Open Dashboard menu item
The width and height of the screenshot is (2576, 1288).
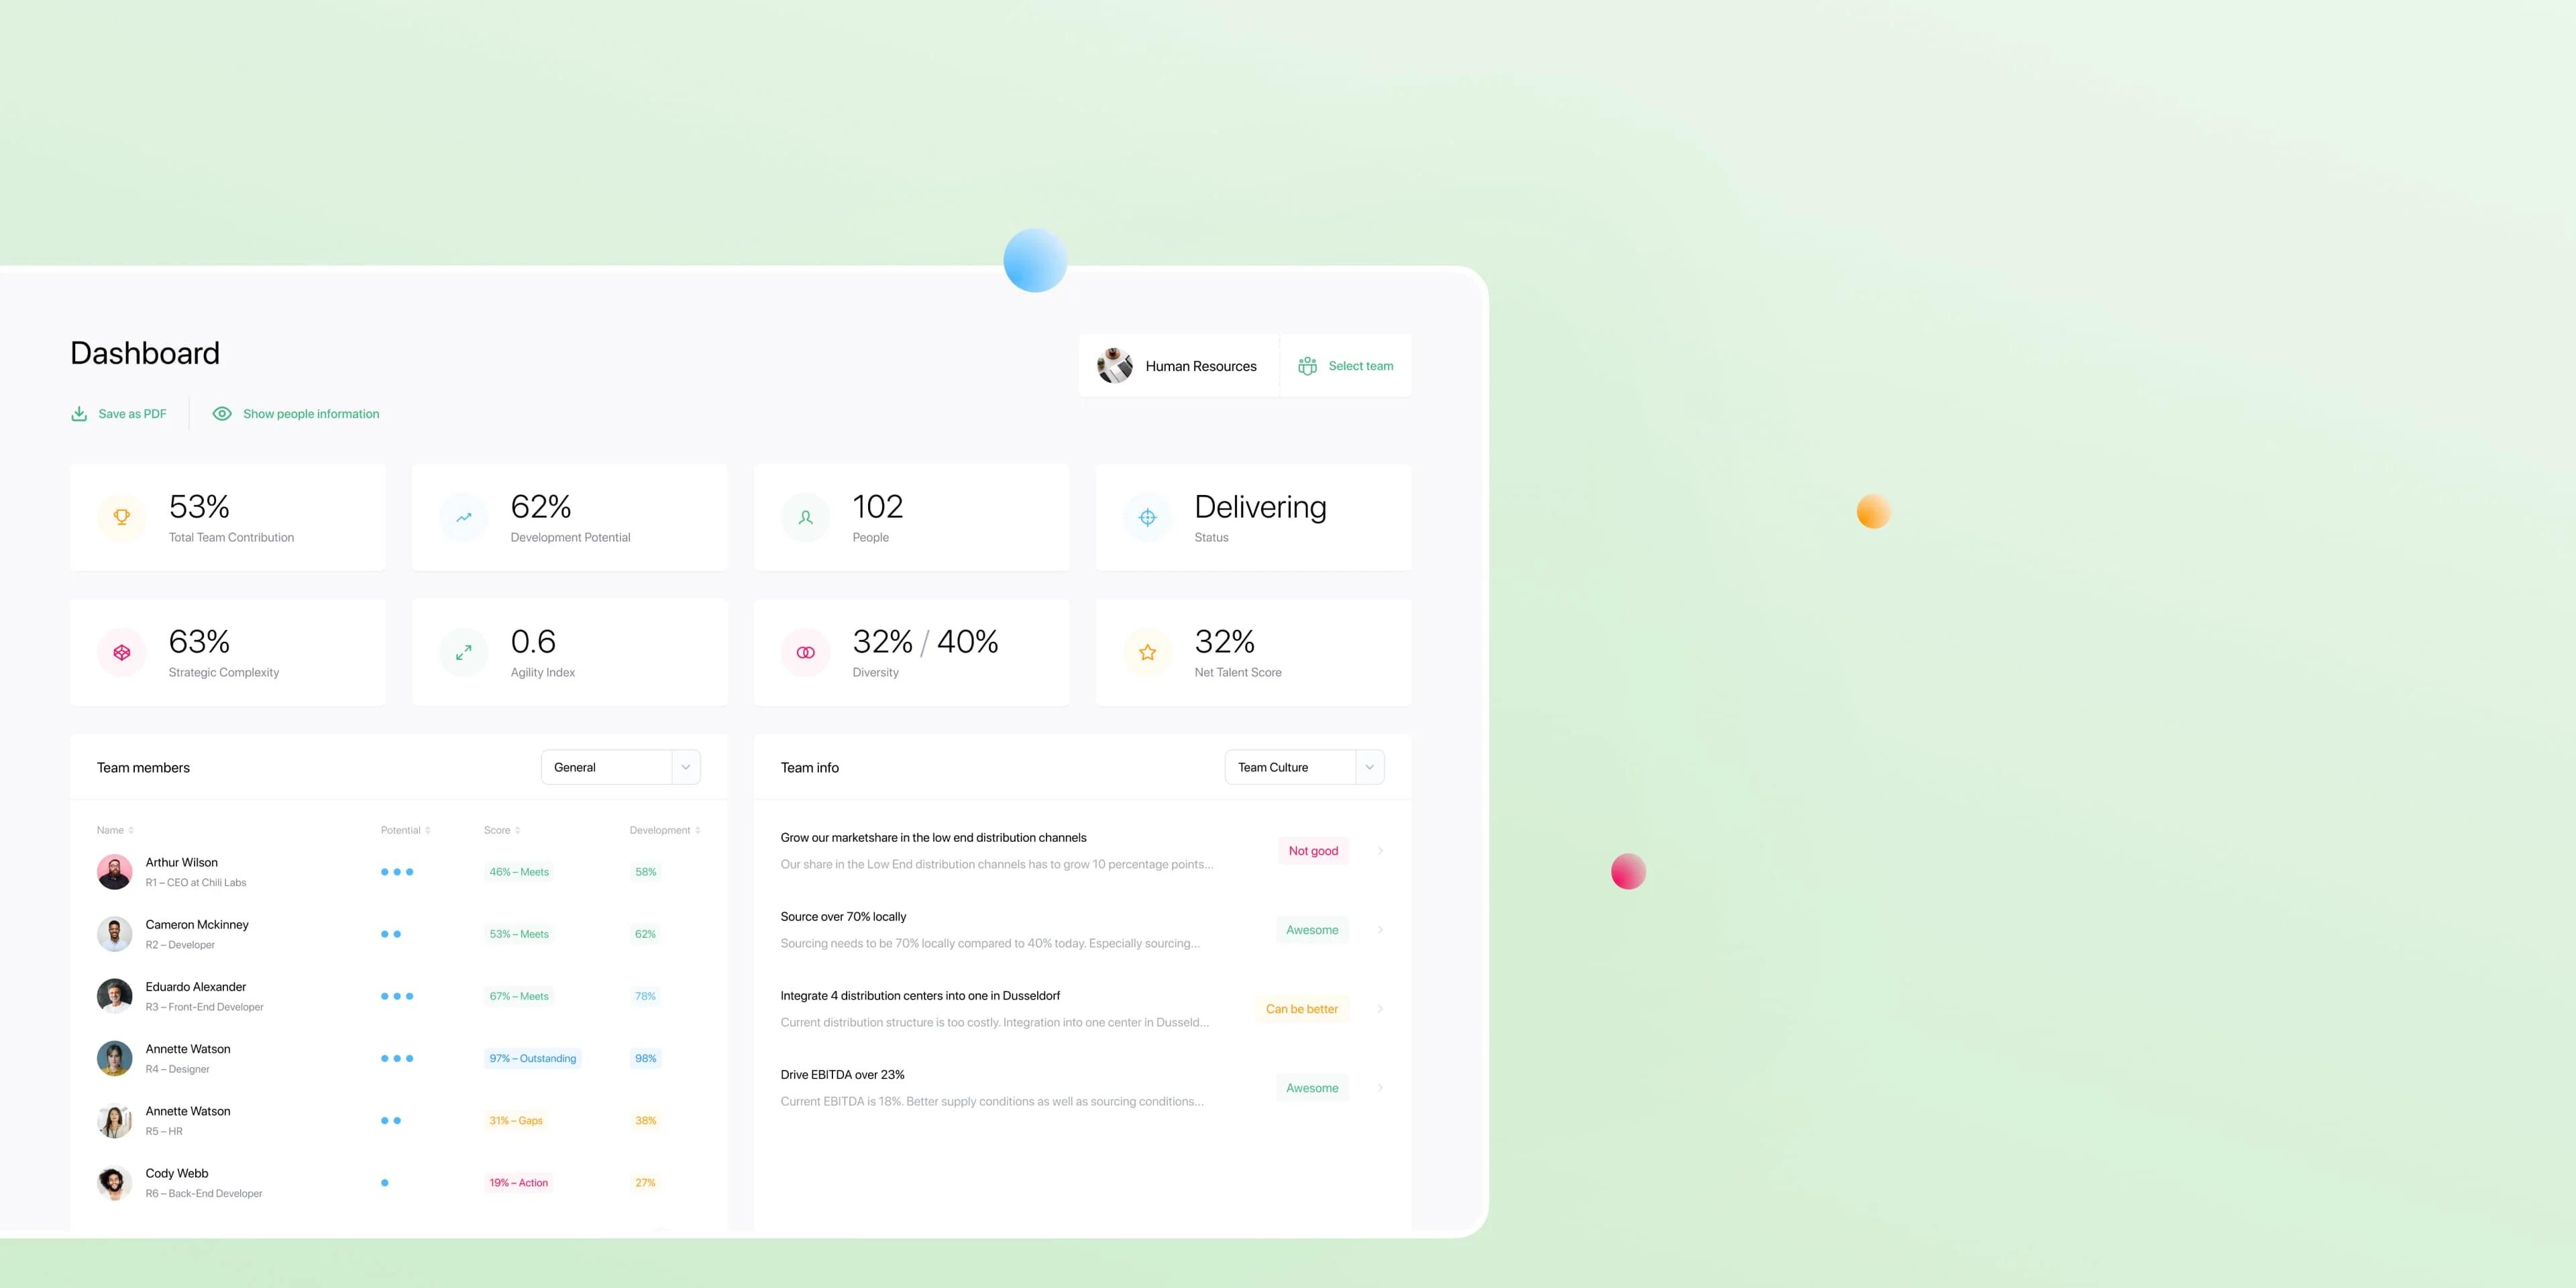point(145,350)
